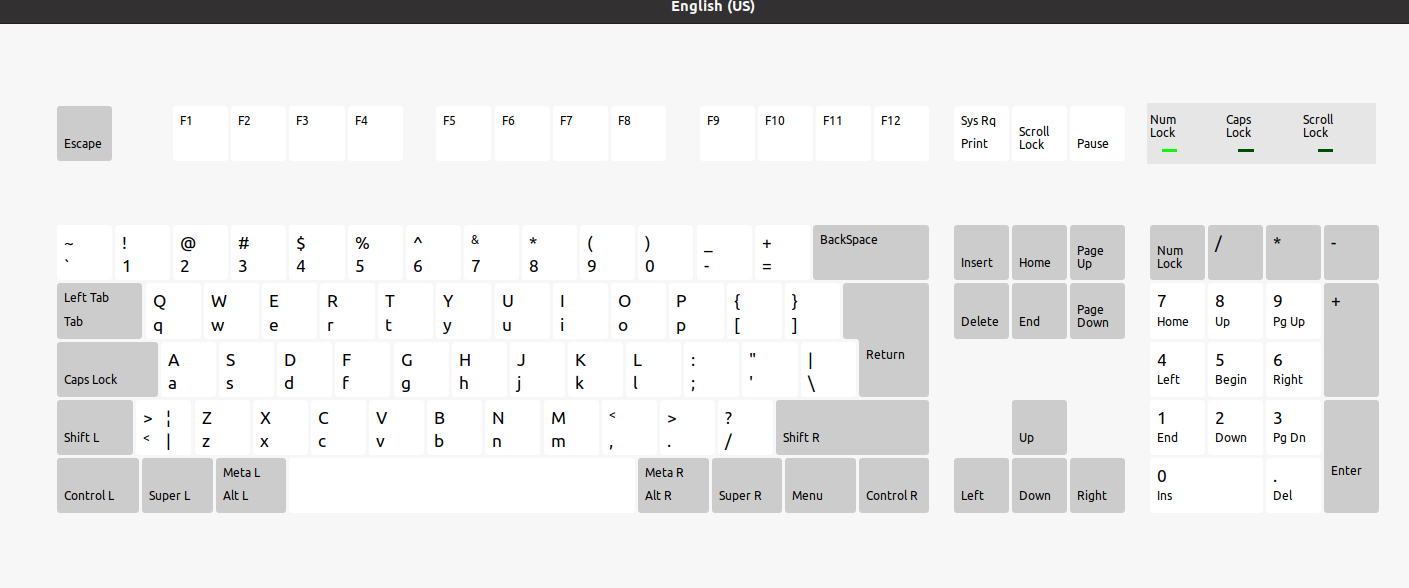
Task: Click the BackSpace key
Action: tap(871, 252)
